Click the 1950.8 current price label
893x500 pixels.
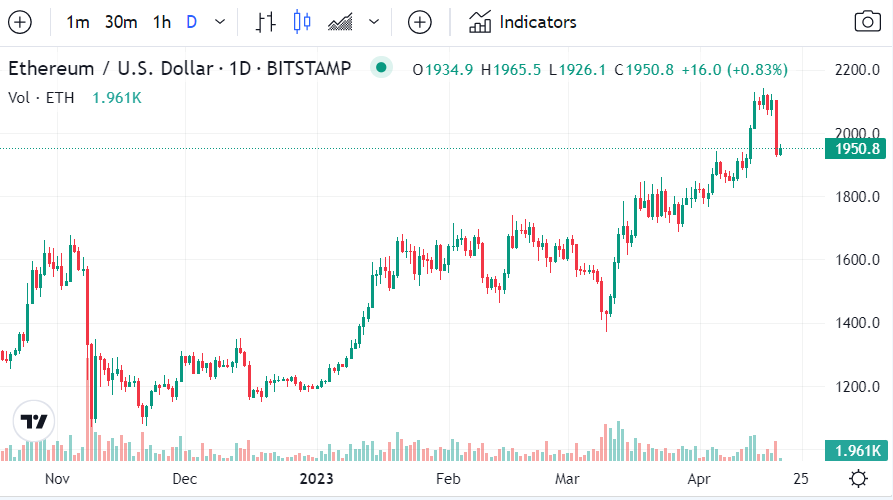(x=855, y=149)
